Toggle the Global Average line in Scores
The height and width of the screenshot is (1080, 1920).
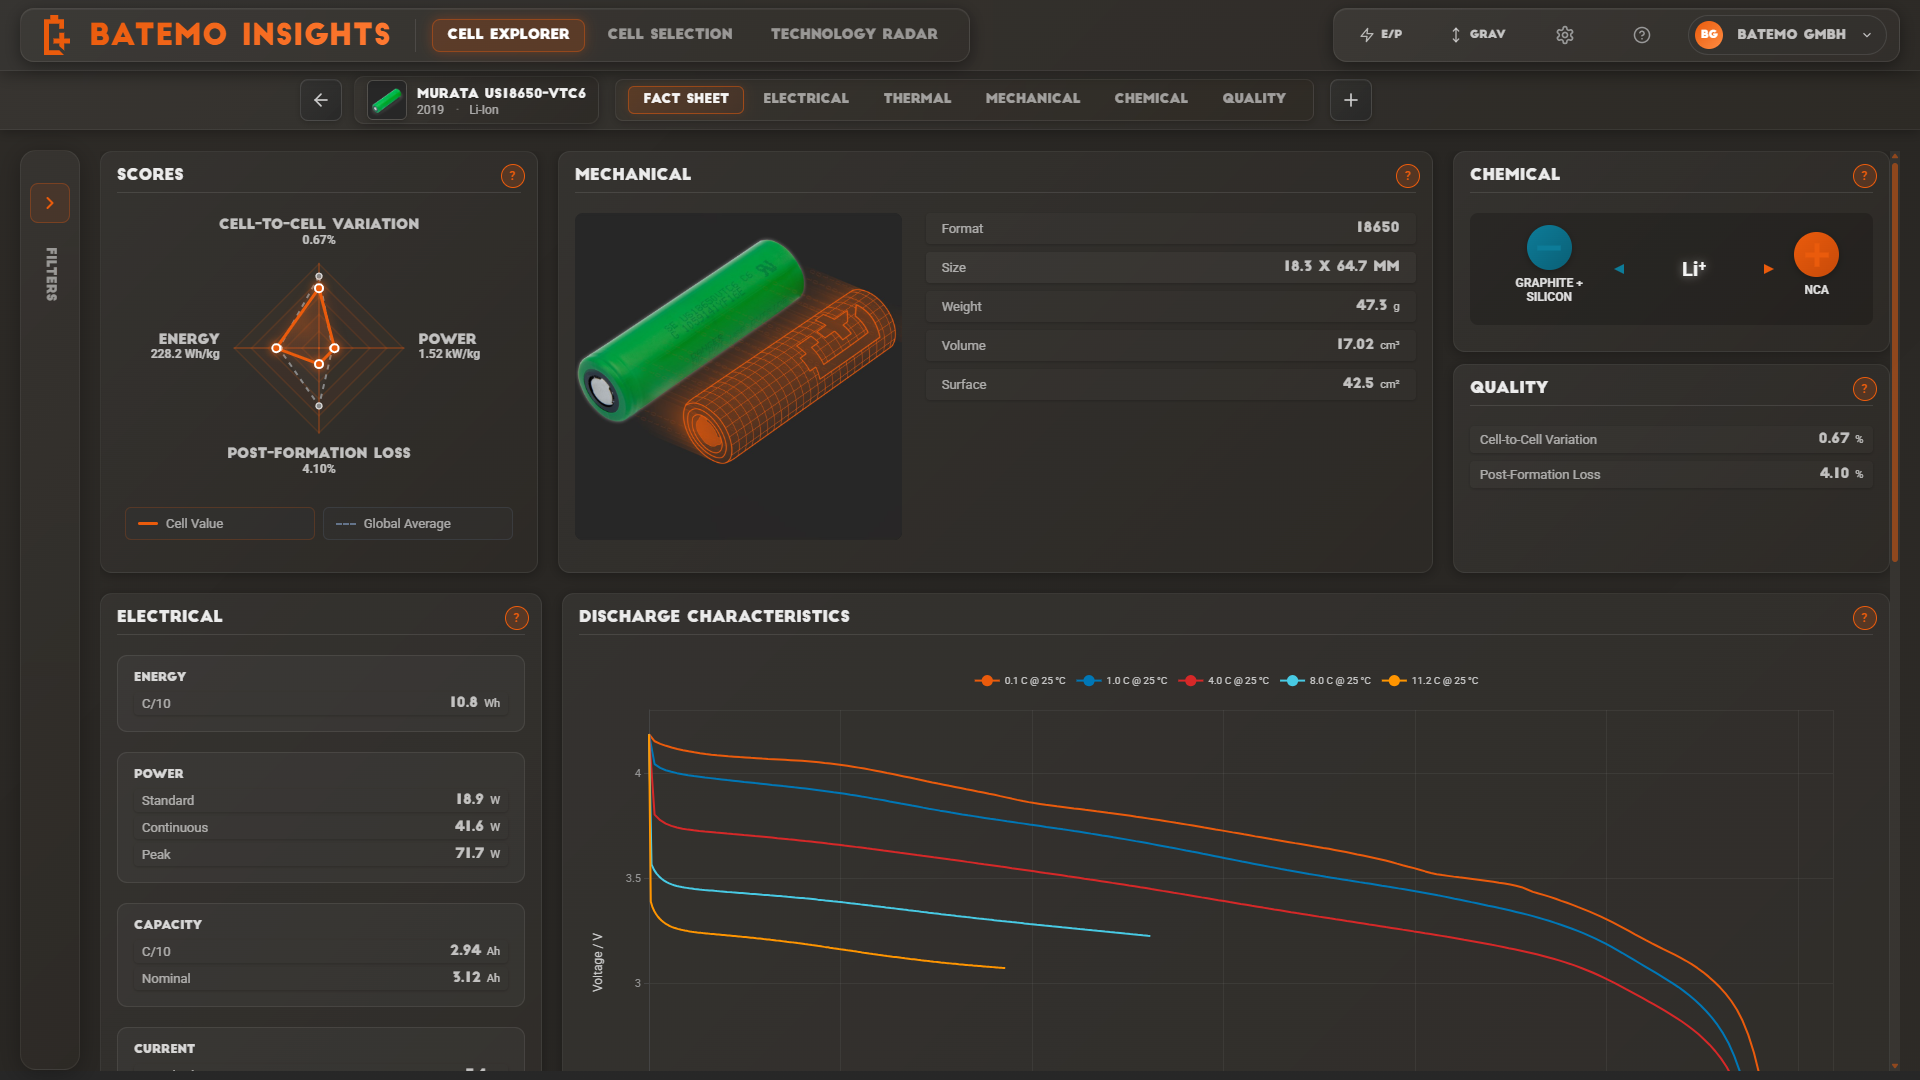[x=417, y=523]
